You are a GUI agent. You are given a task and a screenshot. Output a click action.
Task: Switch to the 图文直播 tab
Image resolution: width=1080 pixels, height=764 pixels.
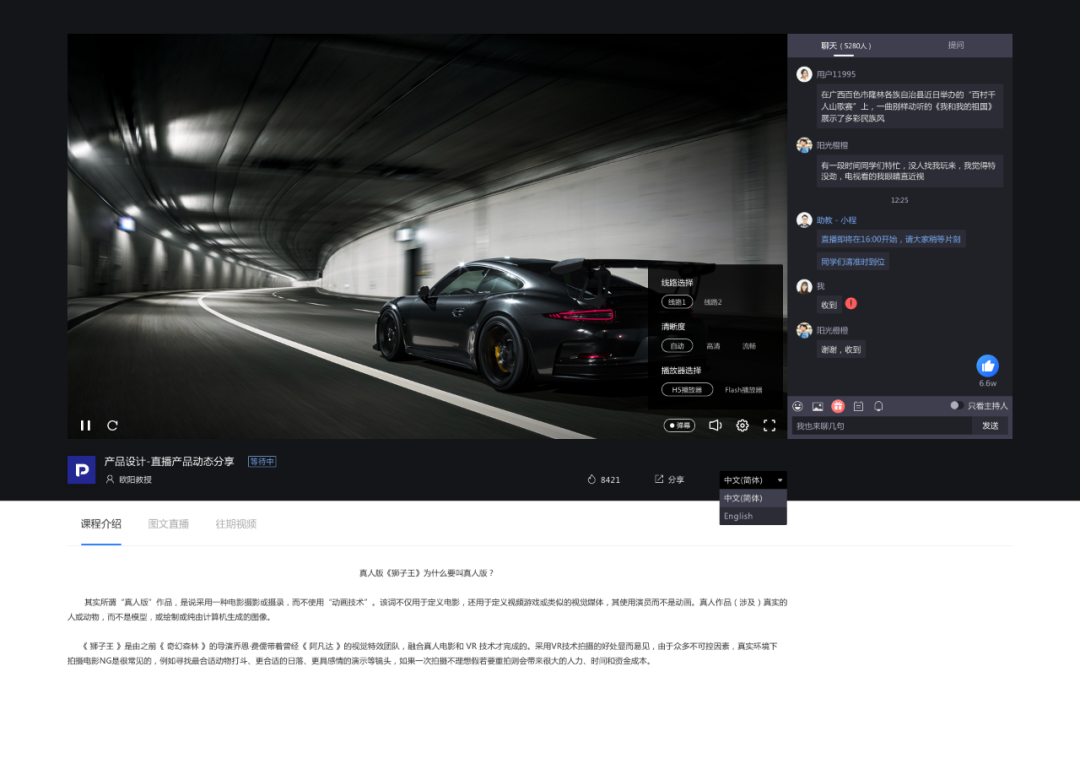pos(168,524)
